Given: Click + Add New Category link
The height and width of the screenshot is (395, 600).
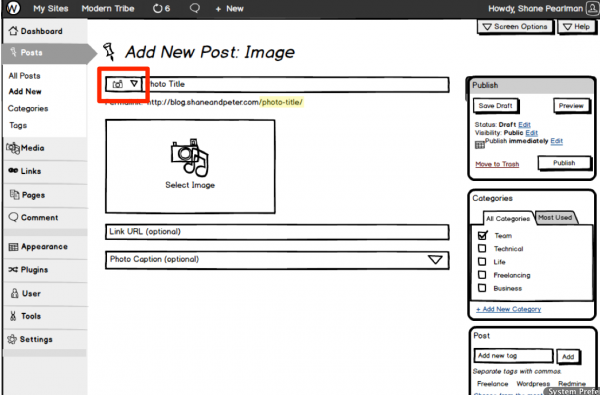Looking at the screenshot, I should point(509,309).
